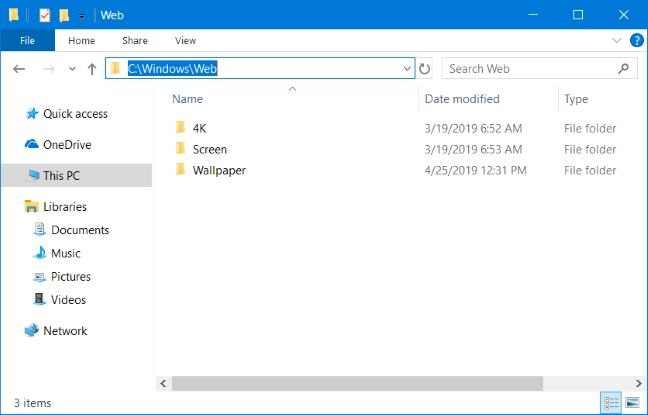Click the OneDrive cloud icon
This screenshot has height=415, width=648.
[x=32, y=144]
